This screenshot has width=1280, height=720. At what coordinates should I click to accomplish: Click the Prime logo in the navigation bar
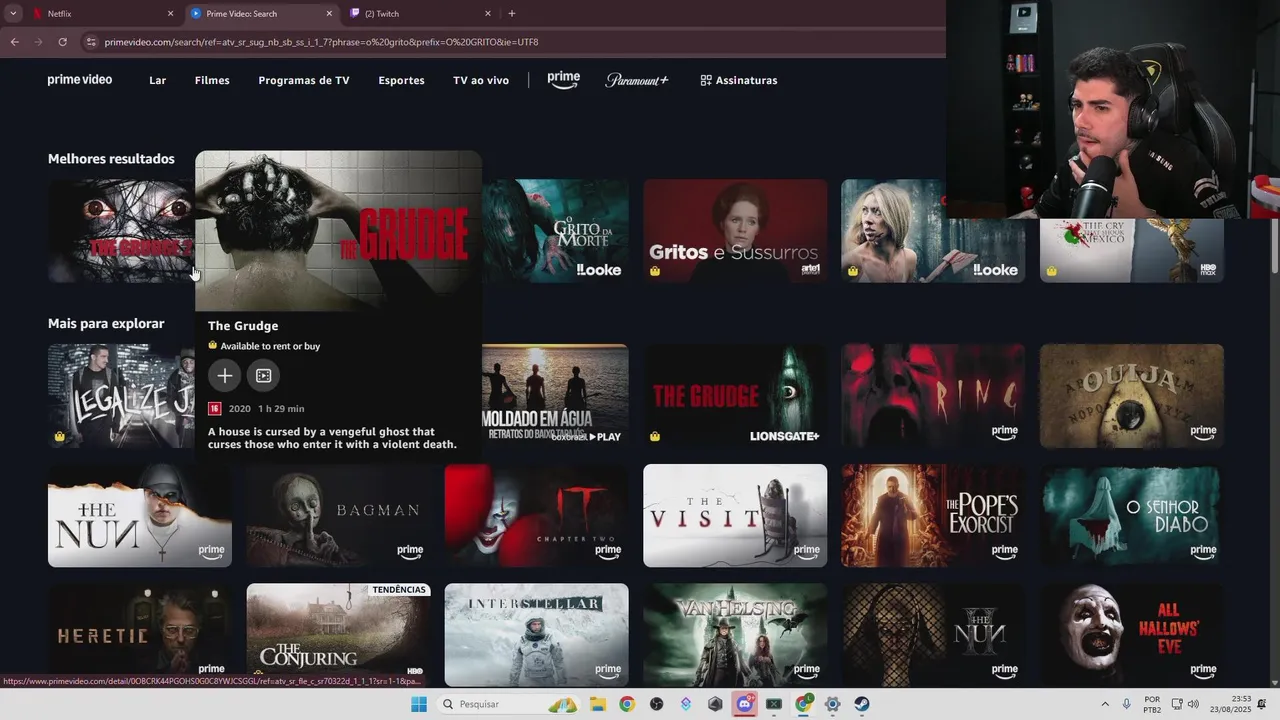564,80
